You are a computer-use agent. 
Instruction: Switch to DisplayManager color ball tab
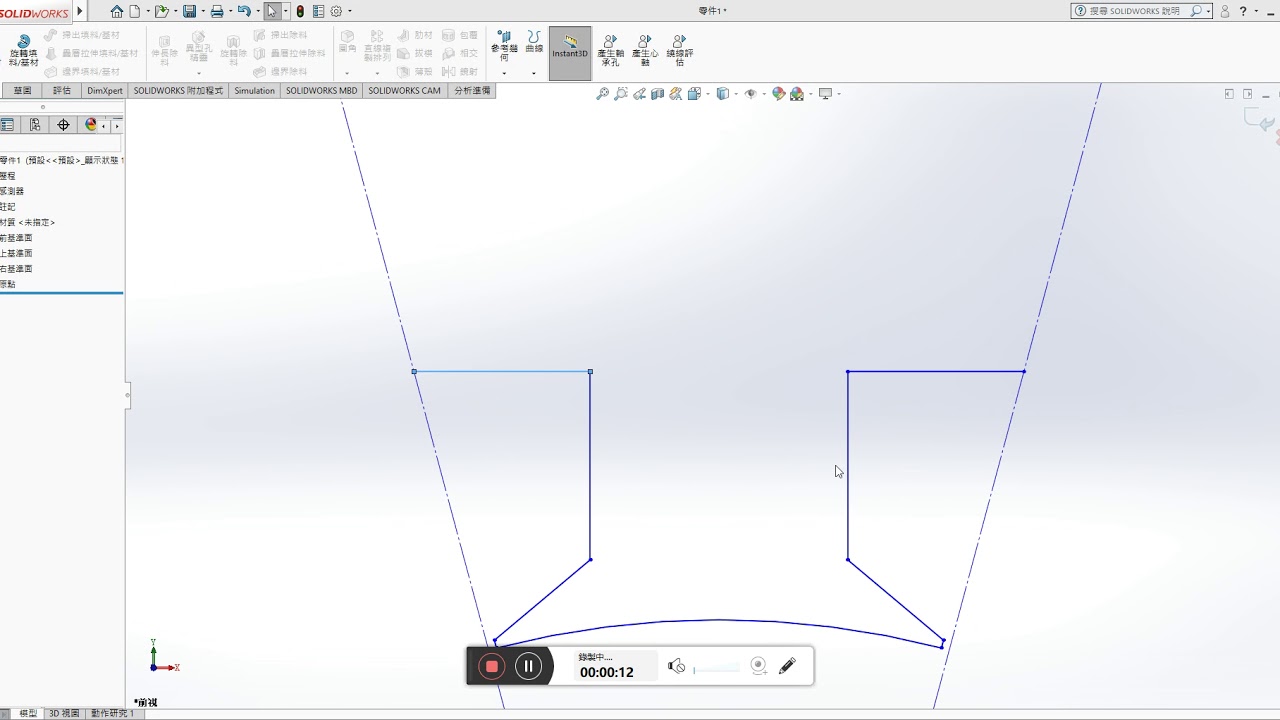point(91,125)
